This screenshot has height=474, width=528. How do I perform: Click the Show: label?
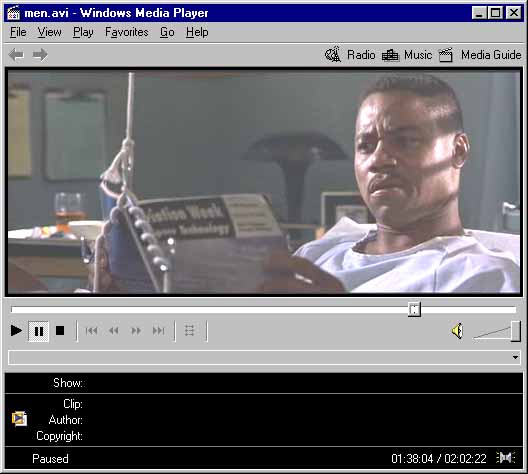click(68, 383)
